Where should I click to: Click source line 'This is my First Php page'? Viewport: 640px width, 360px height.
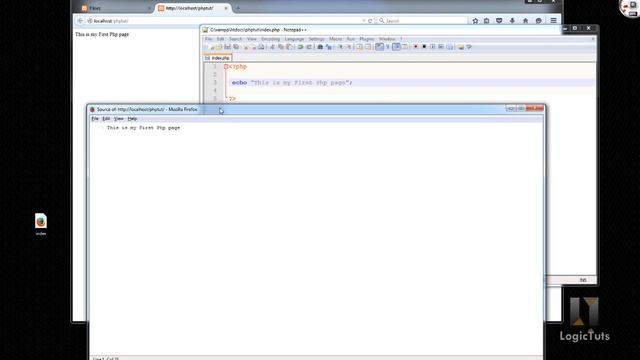click(143, 128)
